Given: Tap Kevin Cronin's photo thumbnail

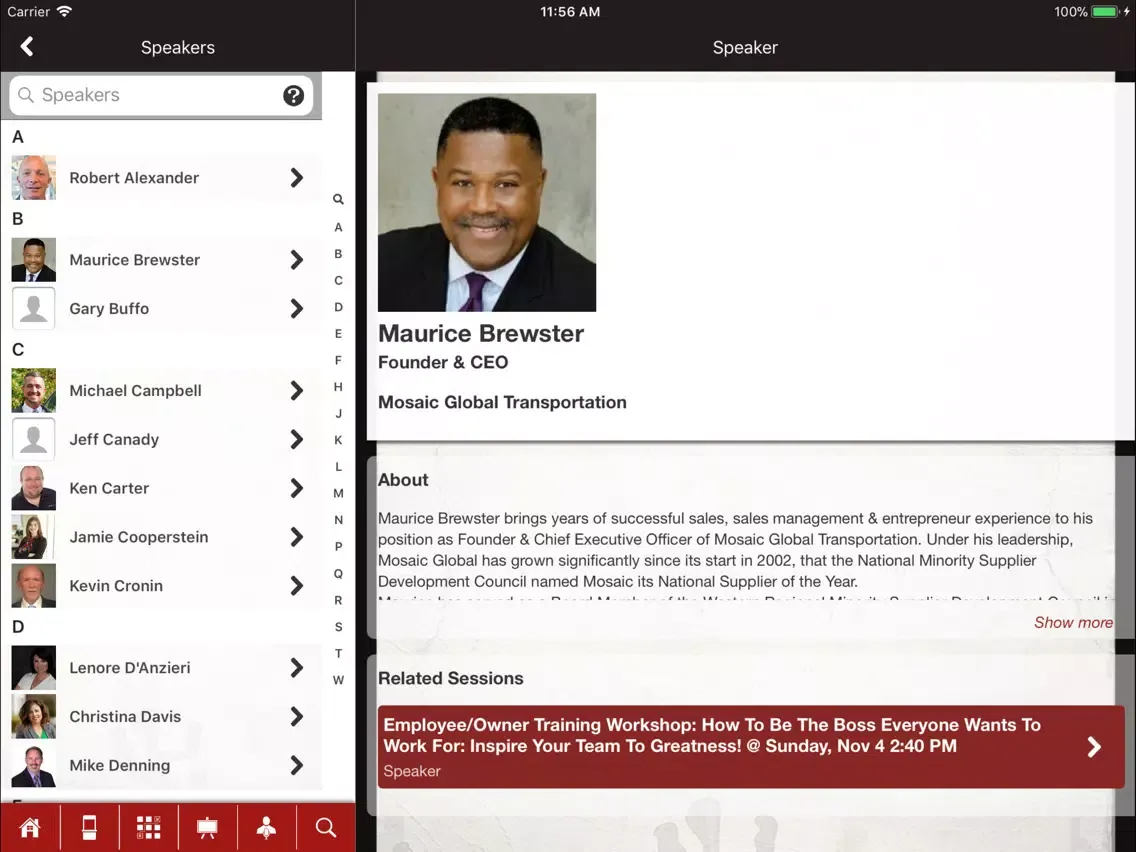Looking at the screenshot, I should 33,585.
